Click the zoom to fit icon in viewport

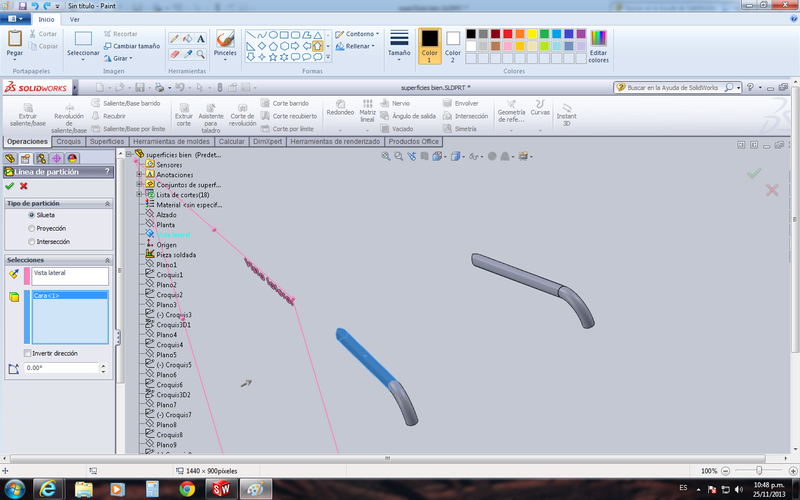pyautogui.click(x=386, y=156)
